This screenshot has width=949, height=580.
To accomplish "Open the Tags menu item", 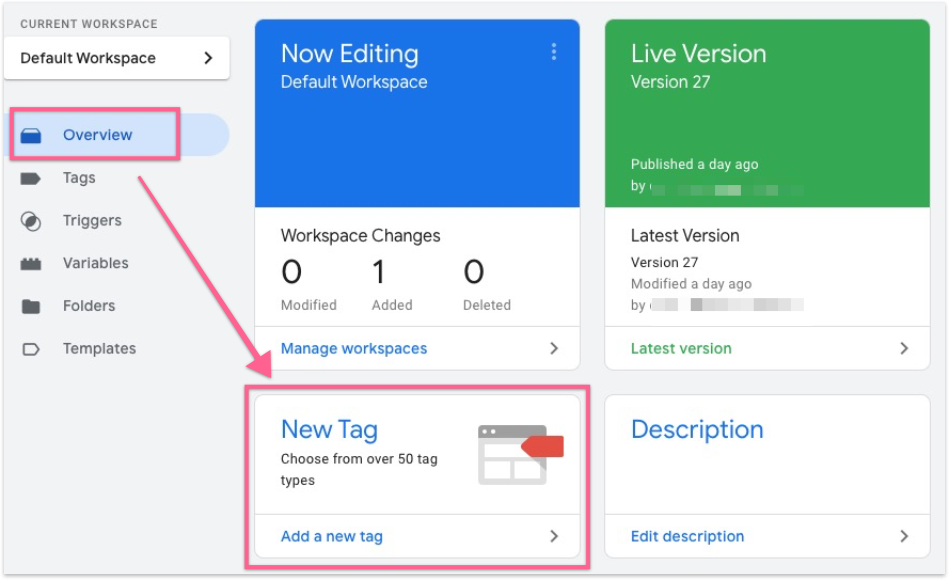I will pos(79,178).
